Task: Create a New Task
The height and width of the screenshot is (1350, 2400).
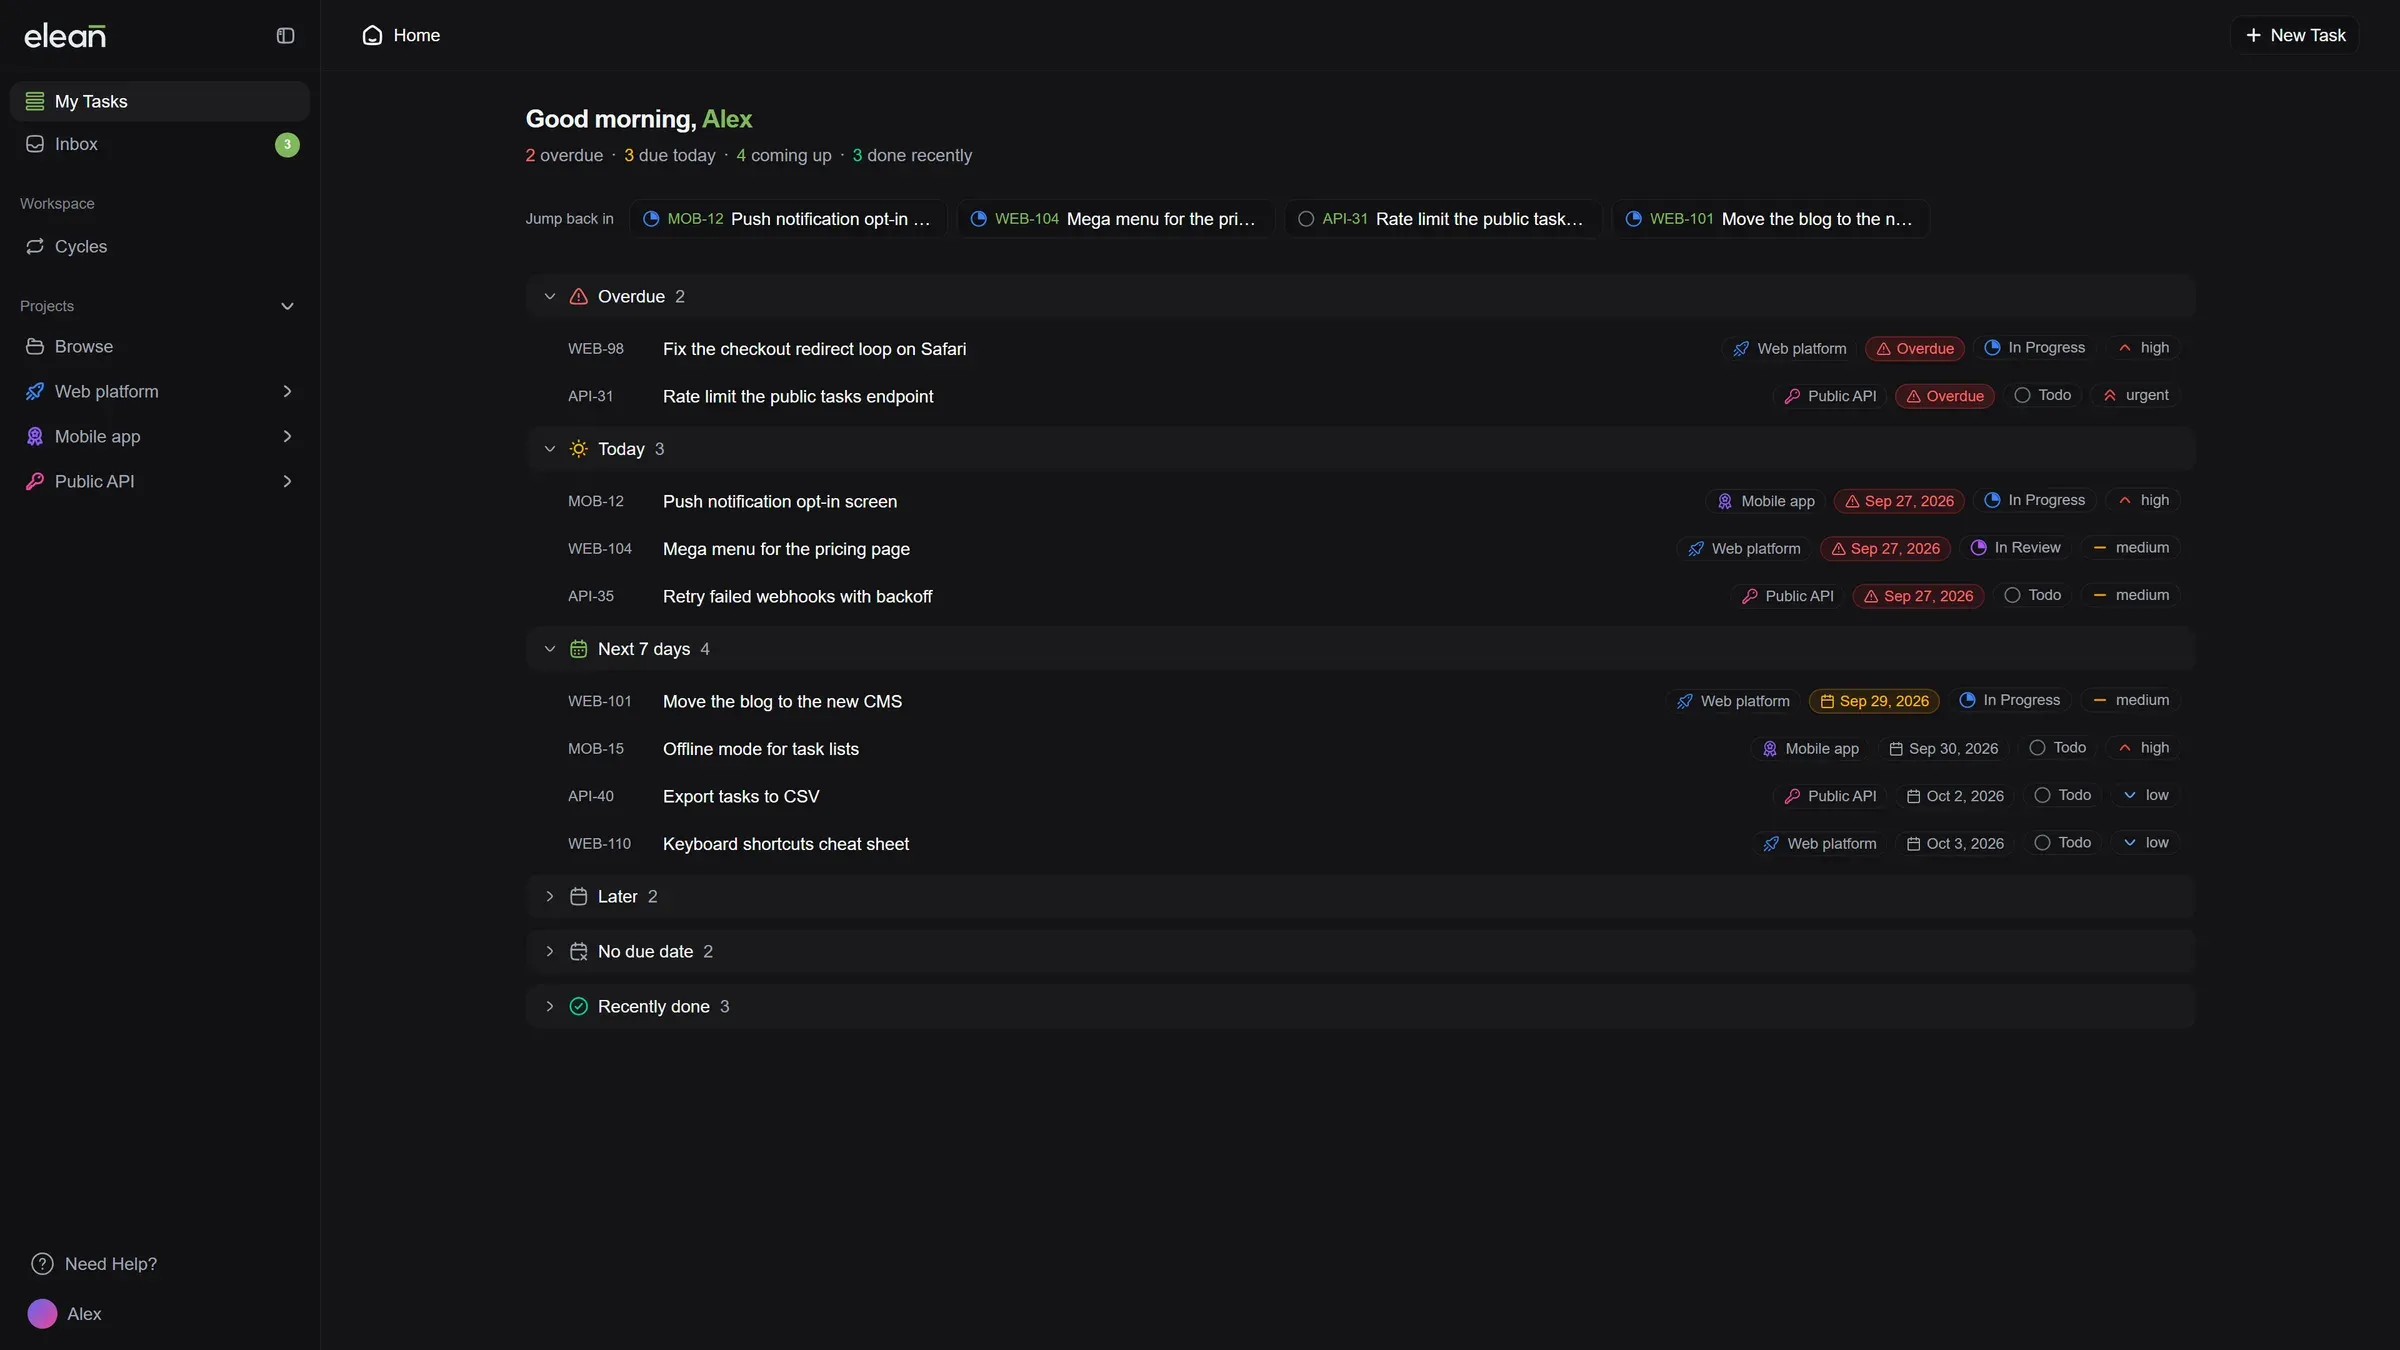Action: click(x=2294, y=35)
